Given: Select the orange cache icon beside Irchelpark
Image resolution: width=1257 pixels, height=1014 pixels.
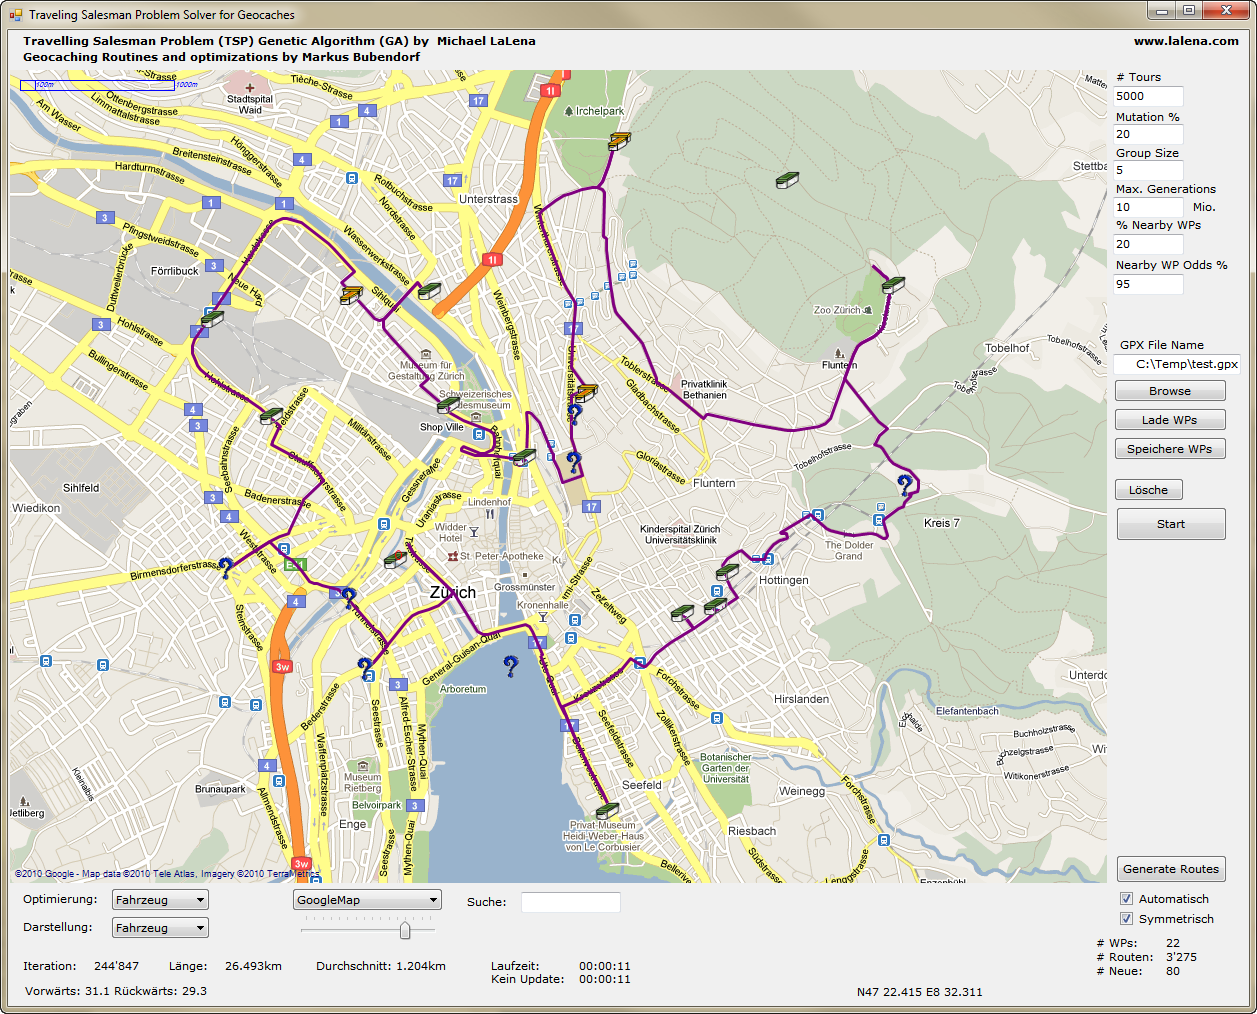Looking at the screenshot, I should click(619, 141).
